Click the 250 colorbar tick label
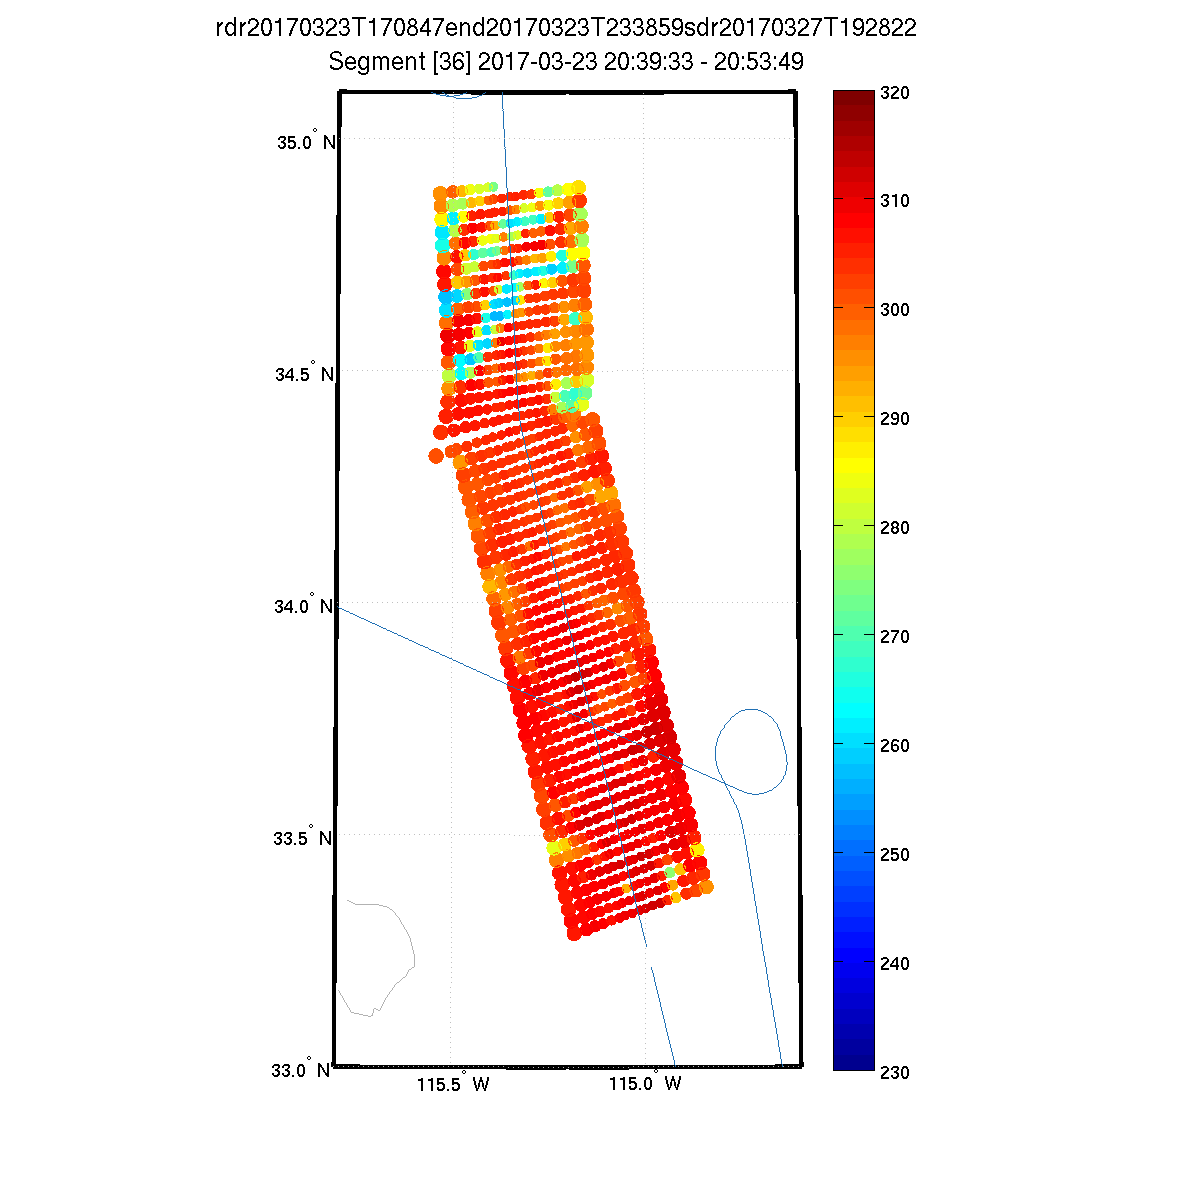1201x1201 pixels. 893,855
